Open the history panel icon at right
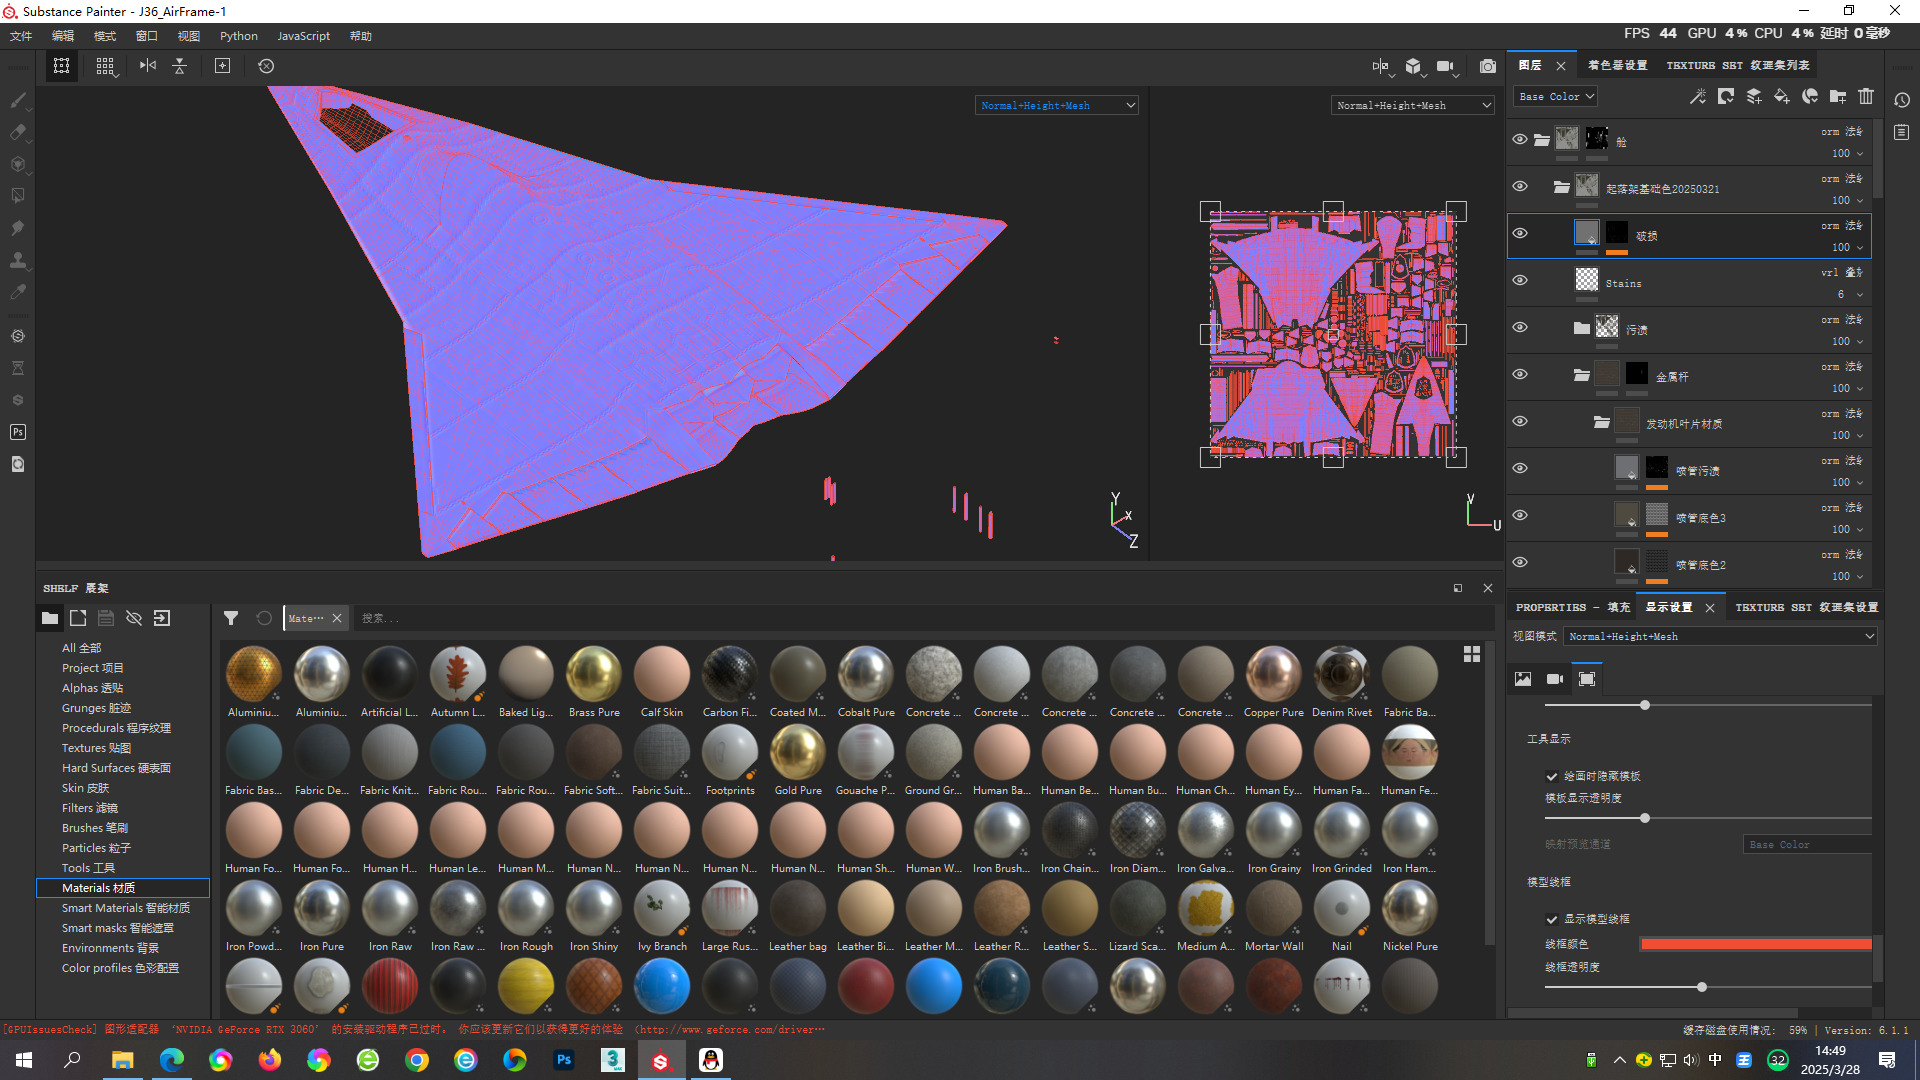 [x=1902, y=100]
